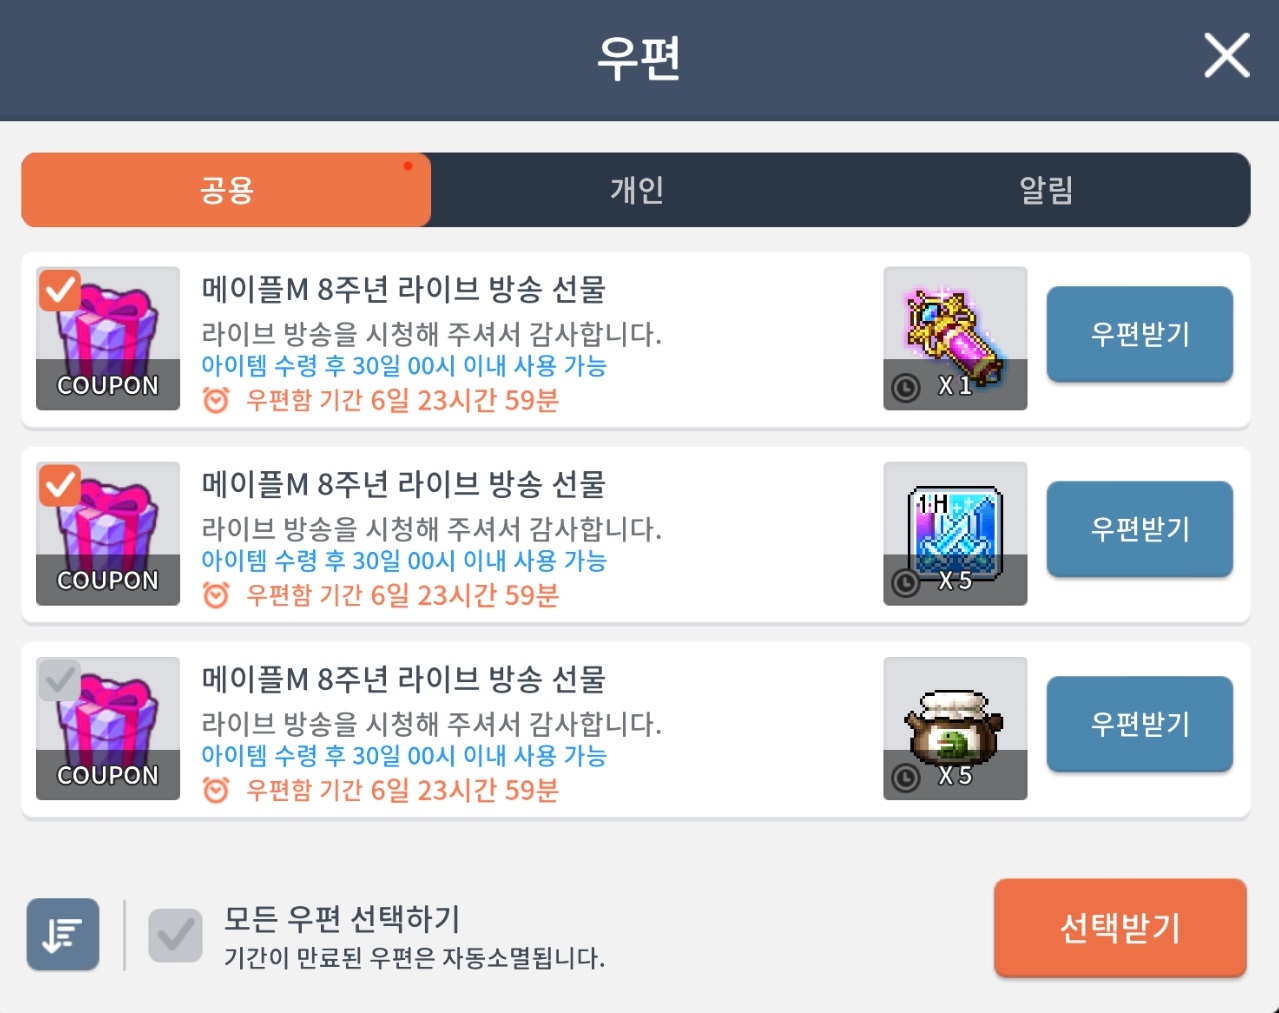Enable the 모든 우편 선택하기 checkbox
The height and width of the screenshot is (1013, 1279).
(x=175, y=936)
